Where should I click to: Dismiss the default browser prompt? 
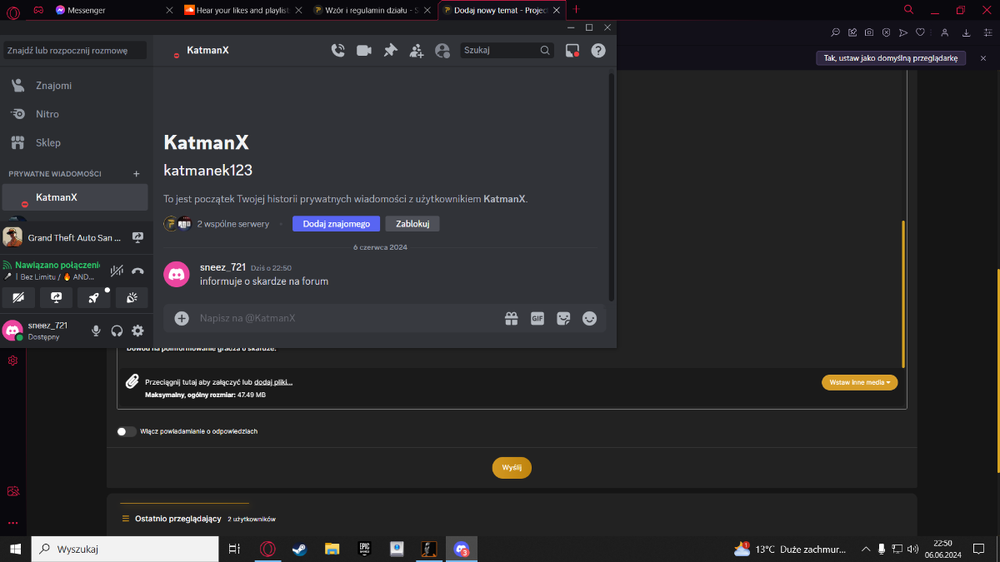[983, 58]
